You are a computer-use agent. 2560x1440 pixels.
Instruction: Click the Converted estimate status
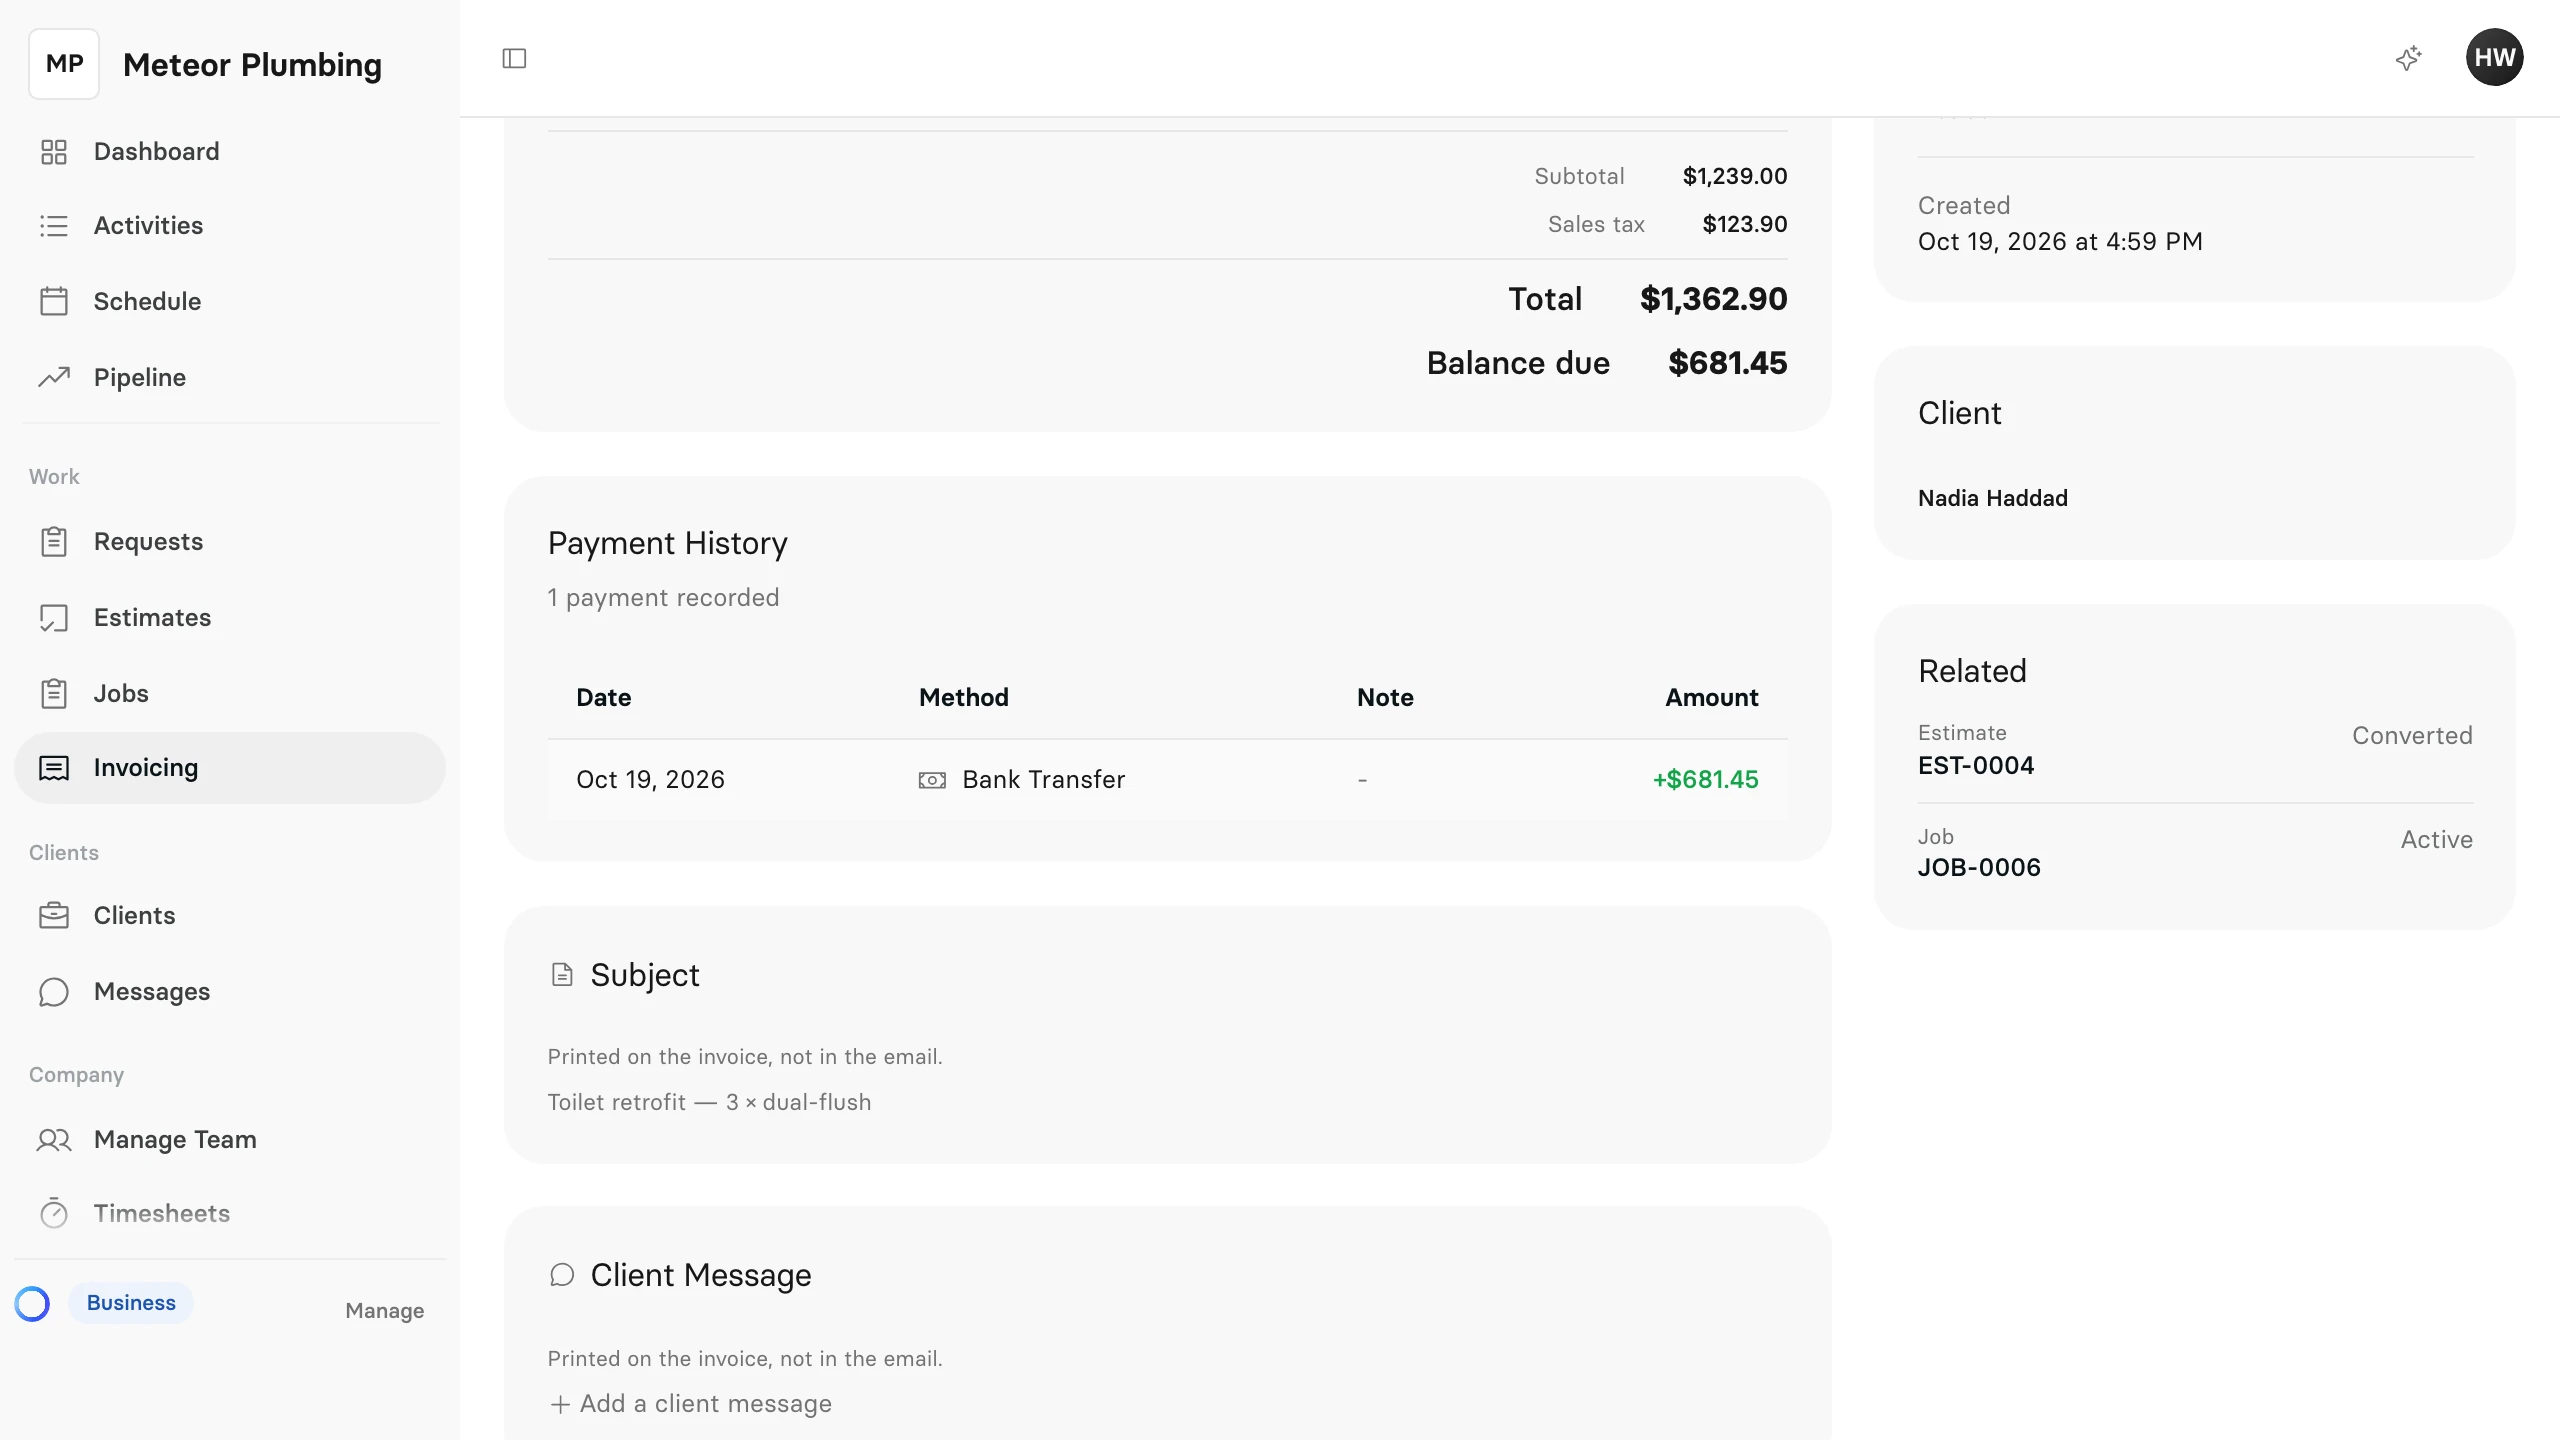tap(2412, 736)
